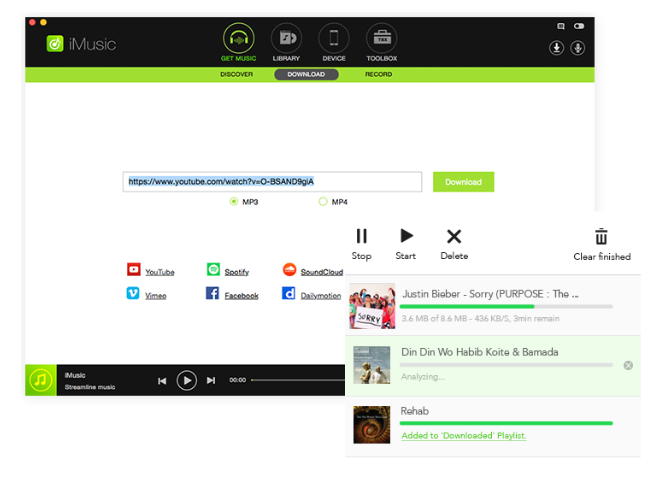Open the YouTube link
Screen dimensions: 666x478
coord(160,272)
